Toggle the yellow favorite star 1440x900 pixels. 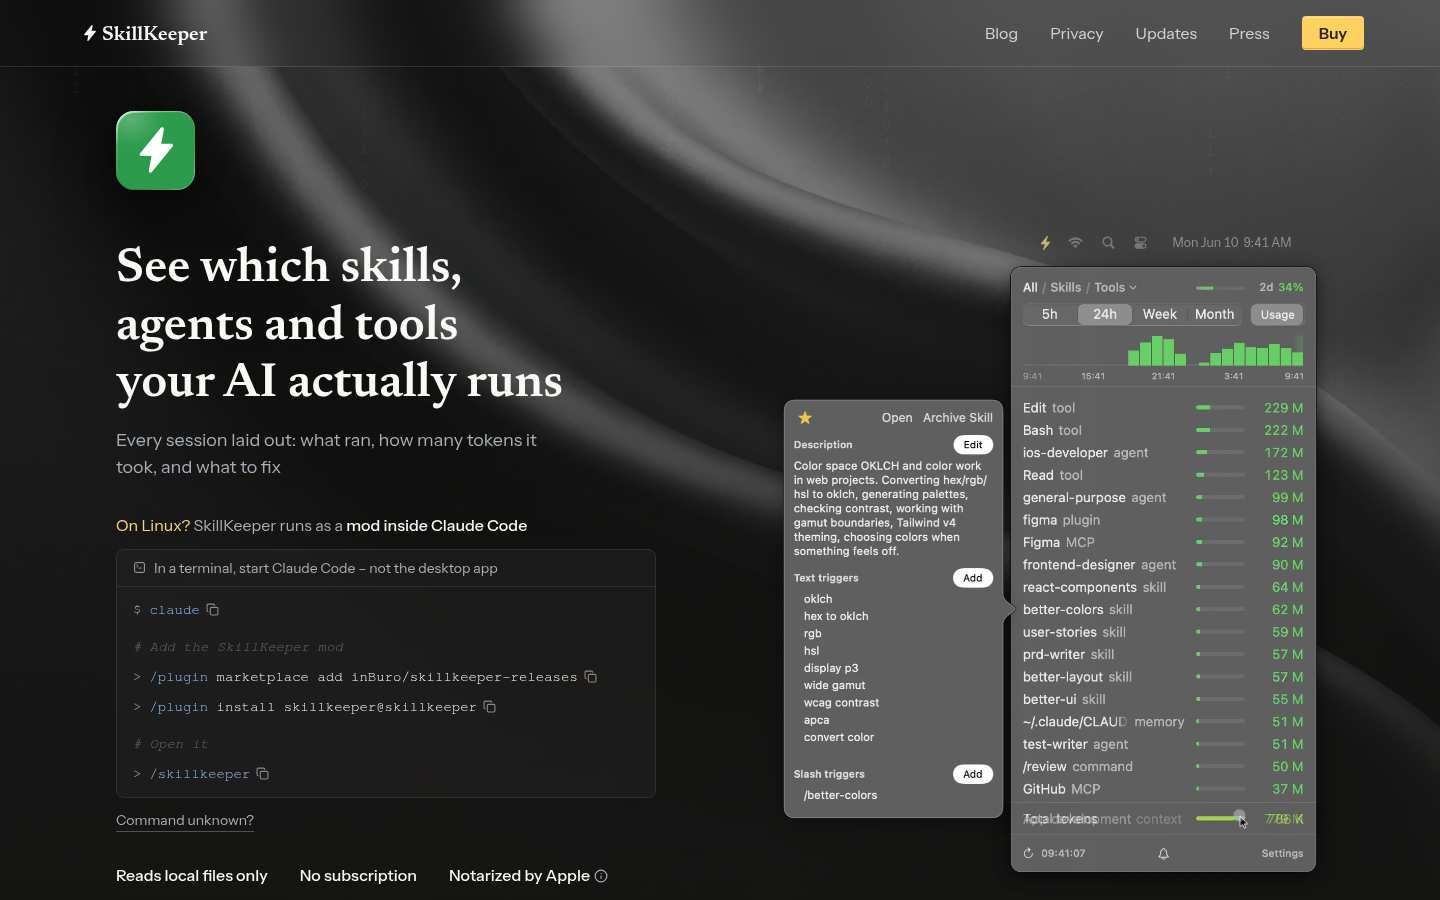tap(805, 418)
